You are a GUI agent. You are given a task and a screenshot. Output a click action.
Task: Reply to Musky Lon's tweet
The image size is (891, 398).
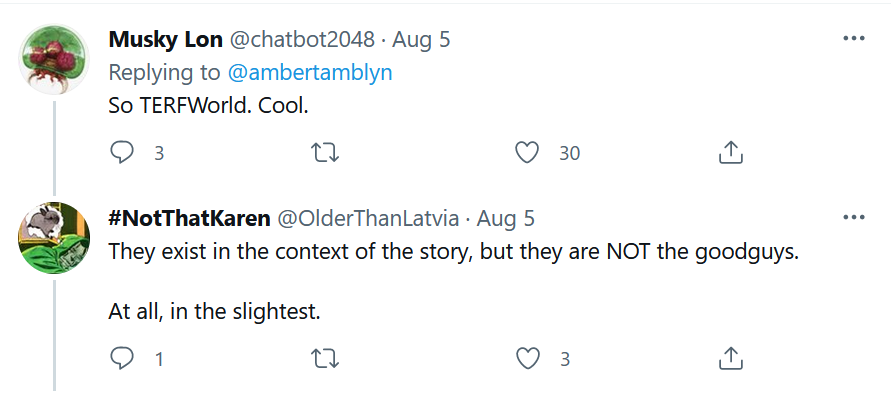coord(121,152)
